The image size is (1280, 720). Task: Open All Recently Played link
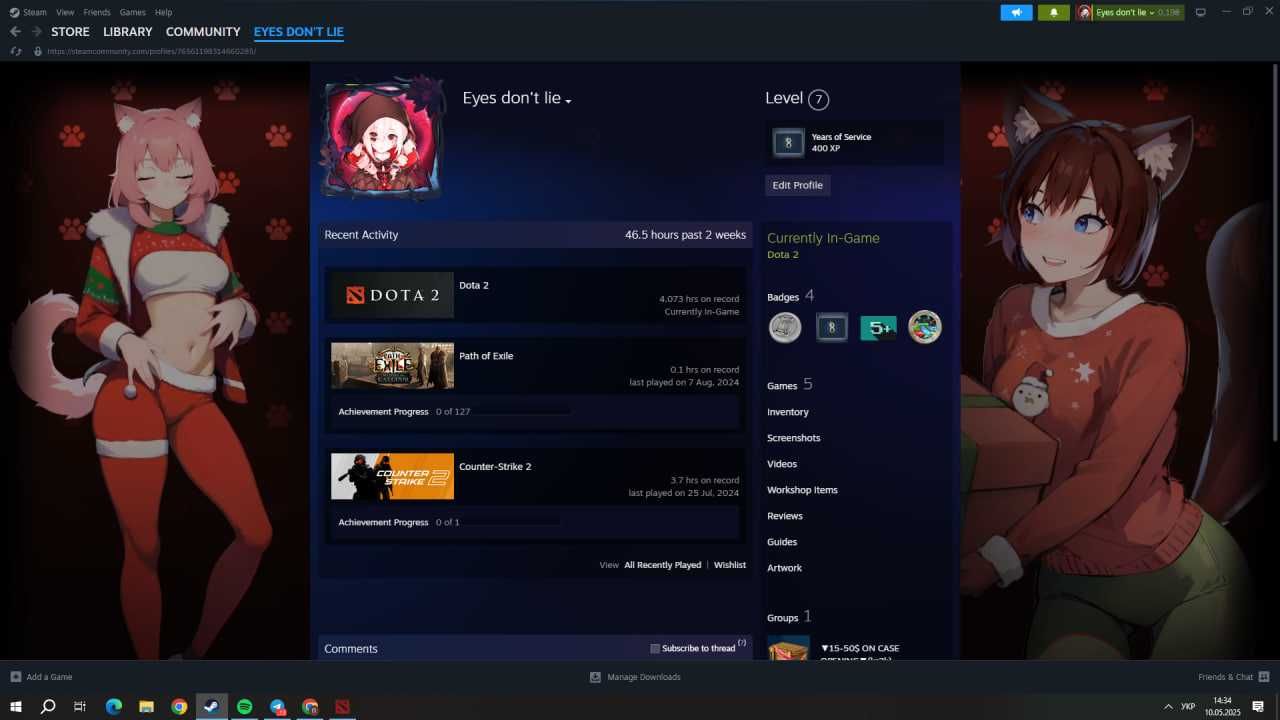click(662, 565)
